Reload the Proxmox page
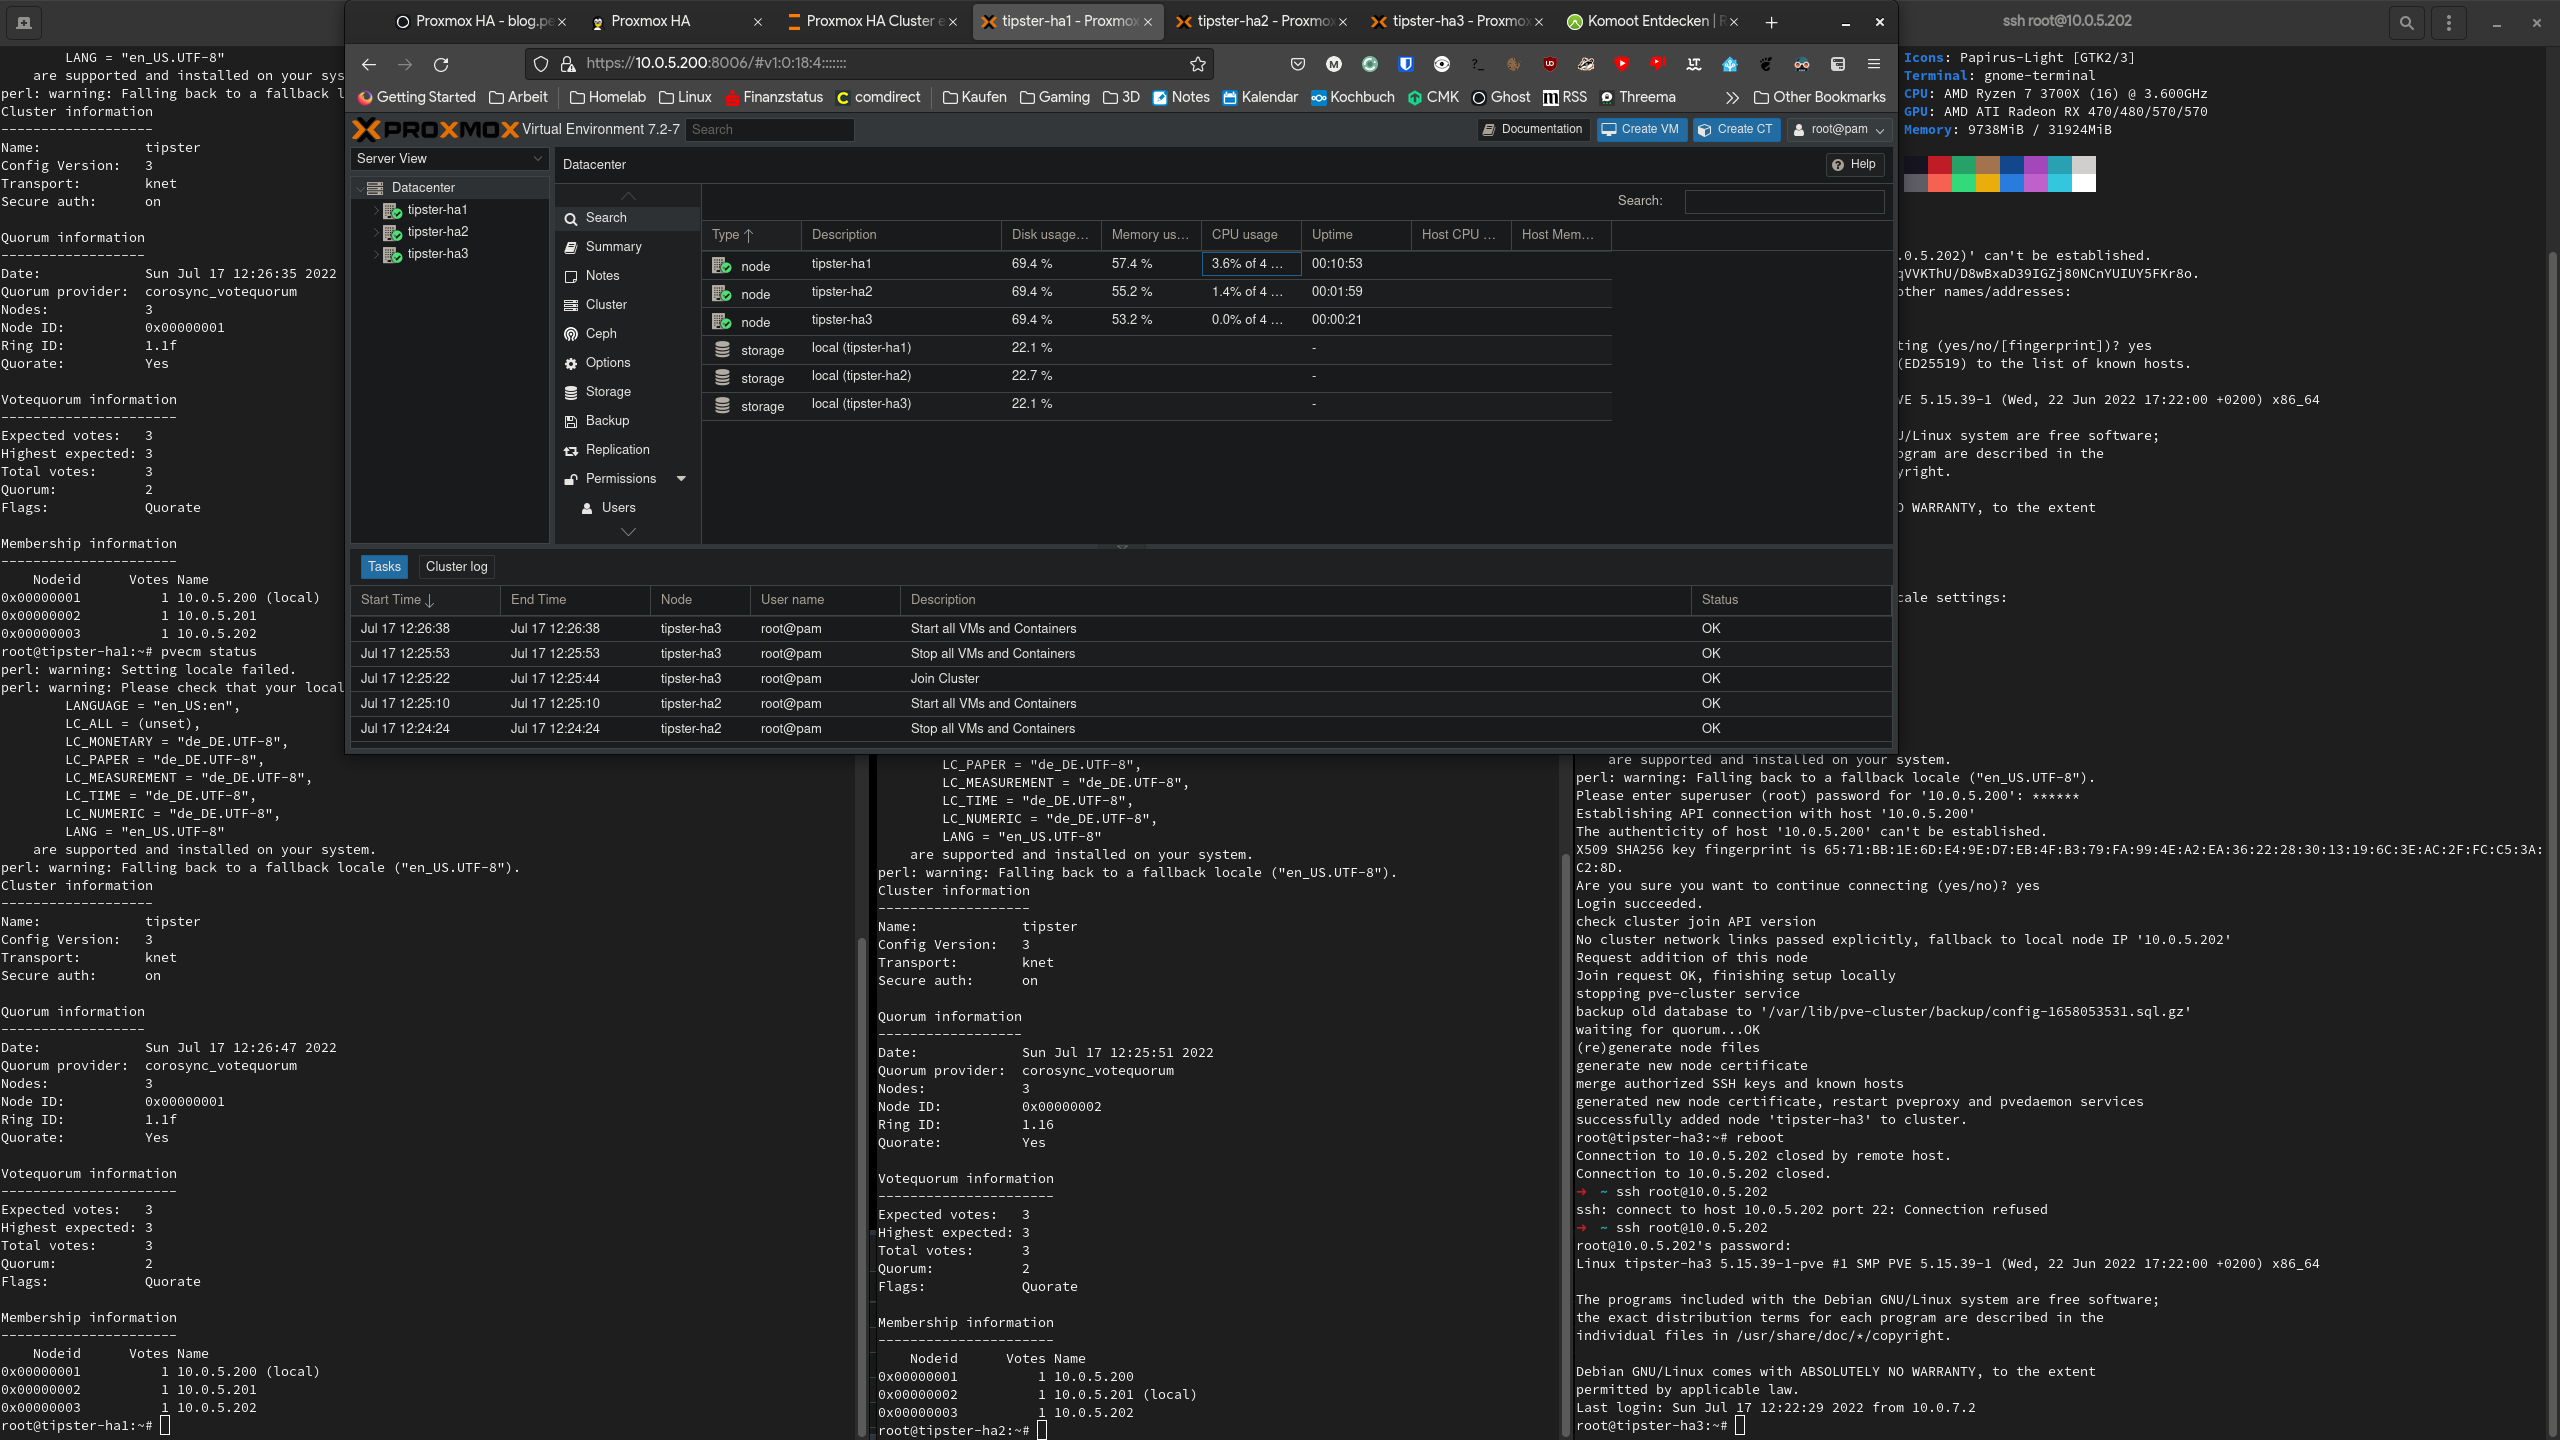Viewport: 2560px width, 1440px height. coord(441,64)
